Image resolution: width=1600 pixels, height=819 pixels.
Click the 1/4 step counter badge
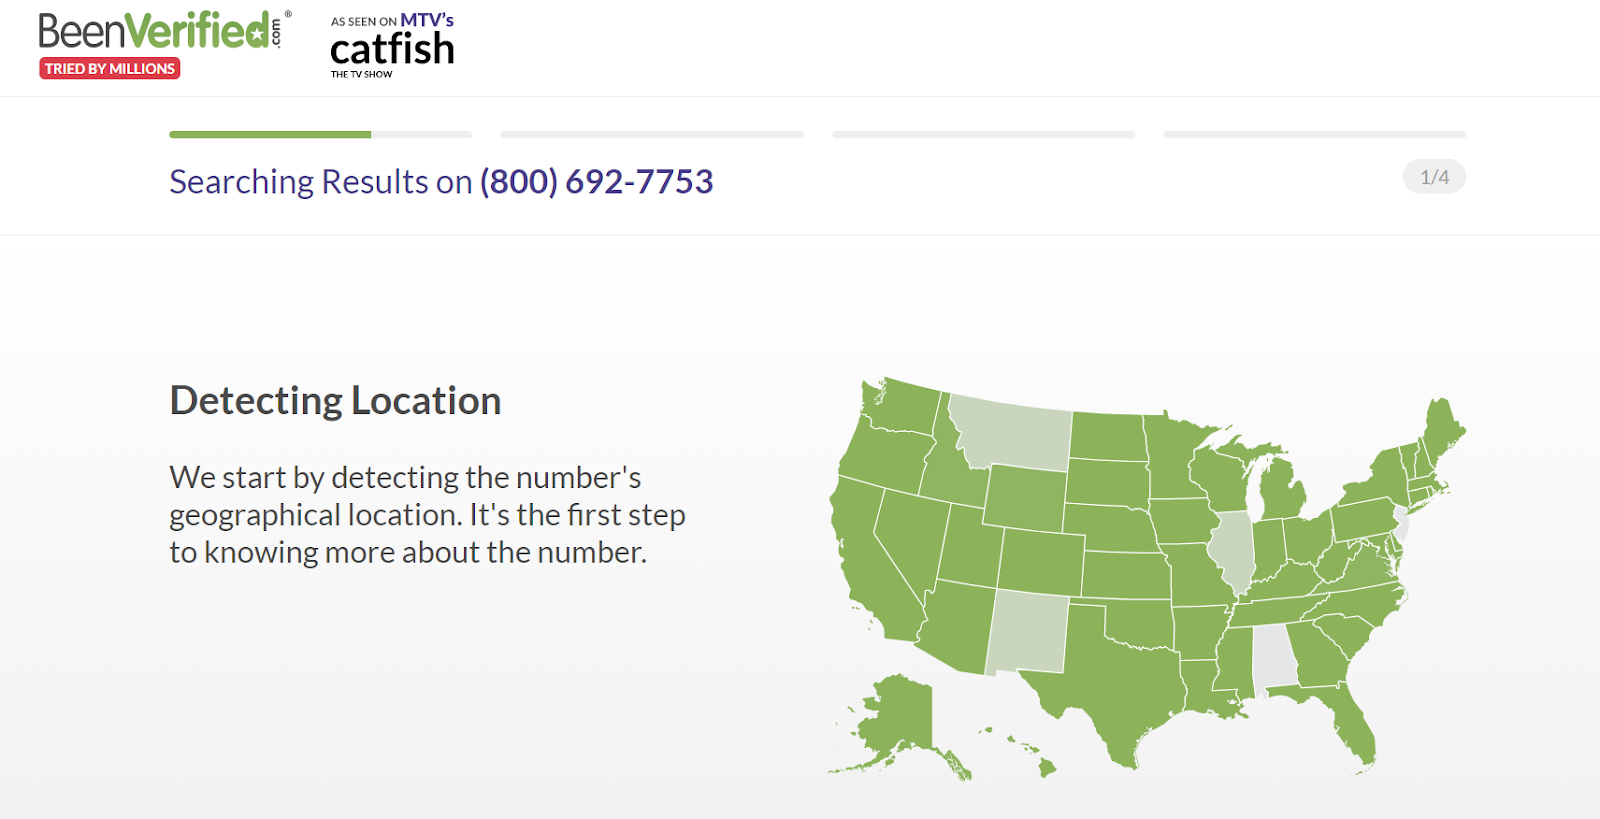(1434, 177)
